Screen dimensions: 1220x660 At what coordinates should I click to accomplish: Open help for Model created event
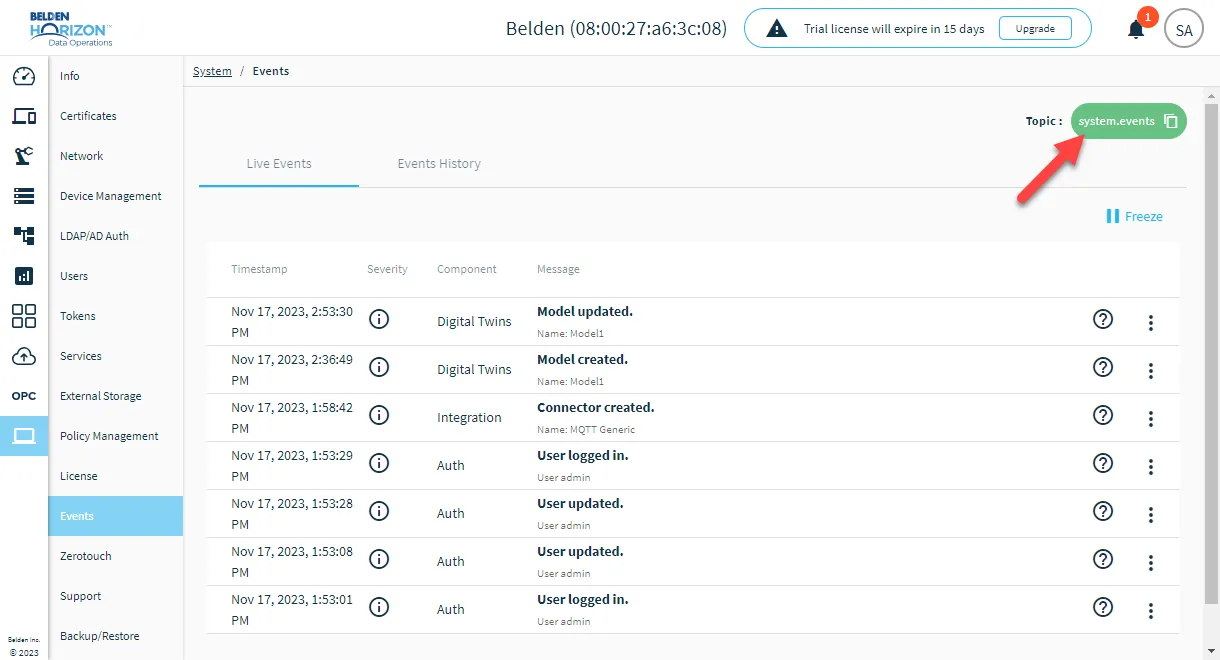(x=1103, y=367)
